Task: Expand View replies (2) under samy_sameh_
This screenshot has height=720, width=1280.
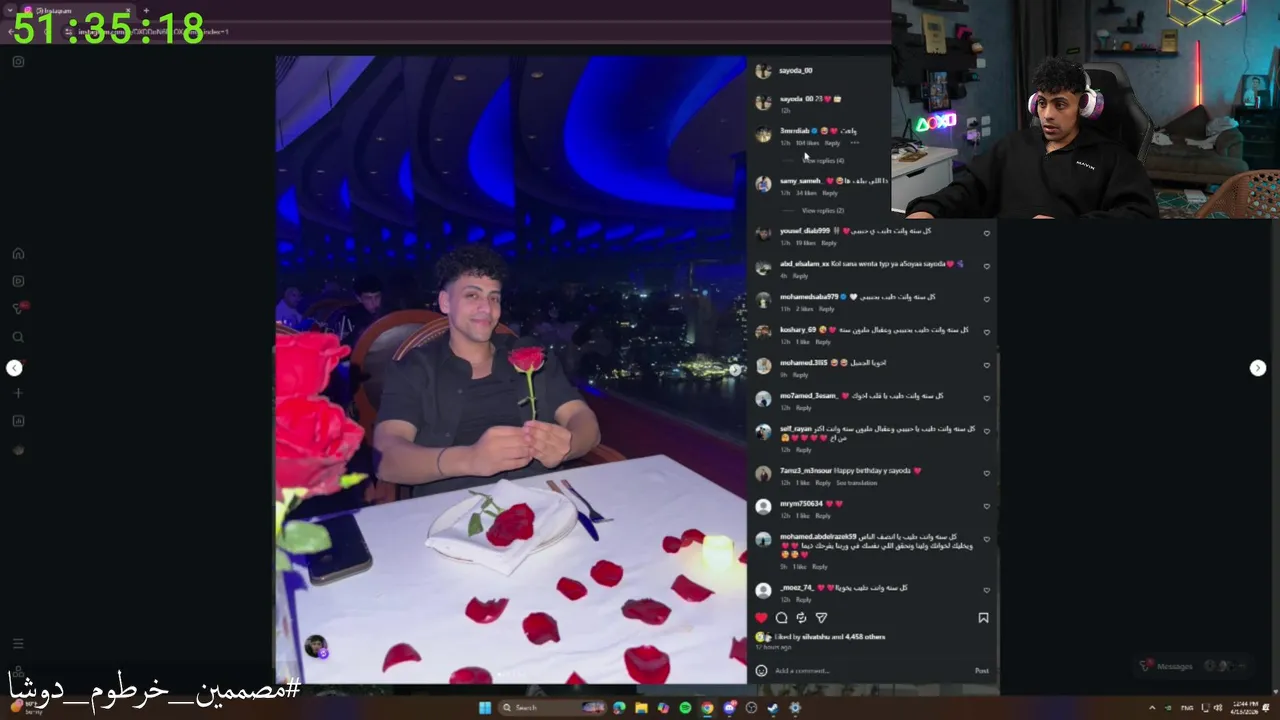Action: (823, 210)
